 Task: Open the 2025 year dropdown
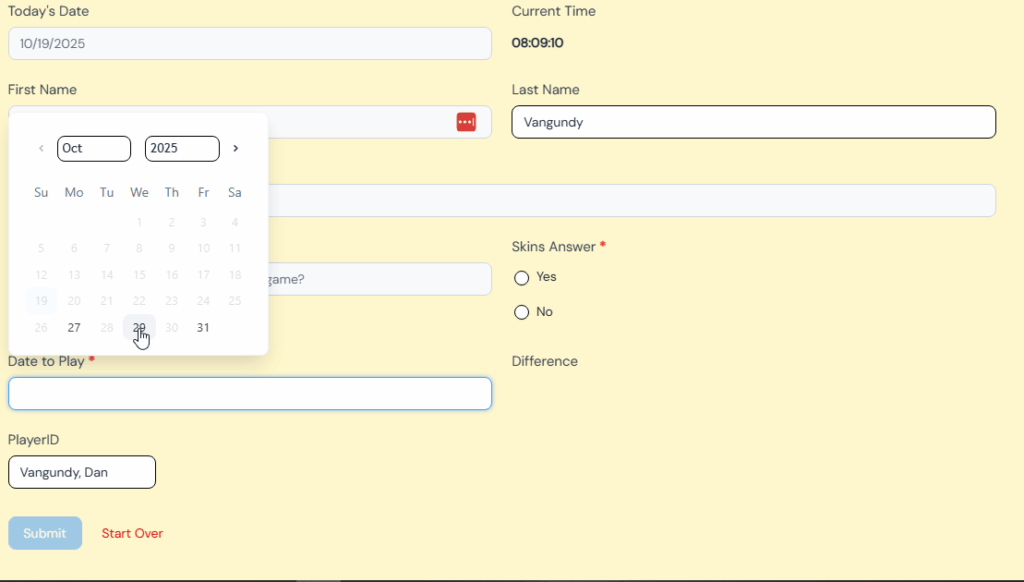(182, 149)
